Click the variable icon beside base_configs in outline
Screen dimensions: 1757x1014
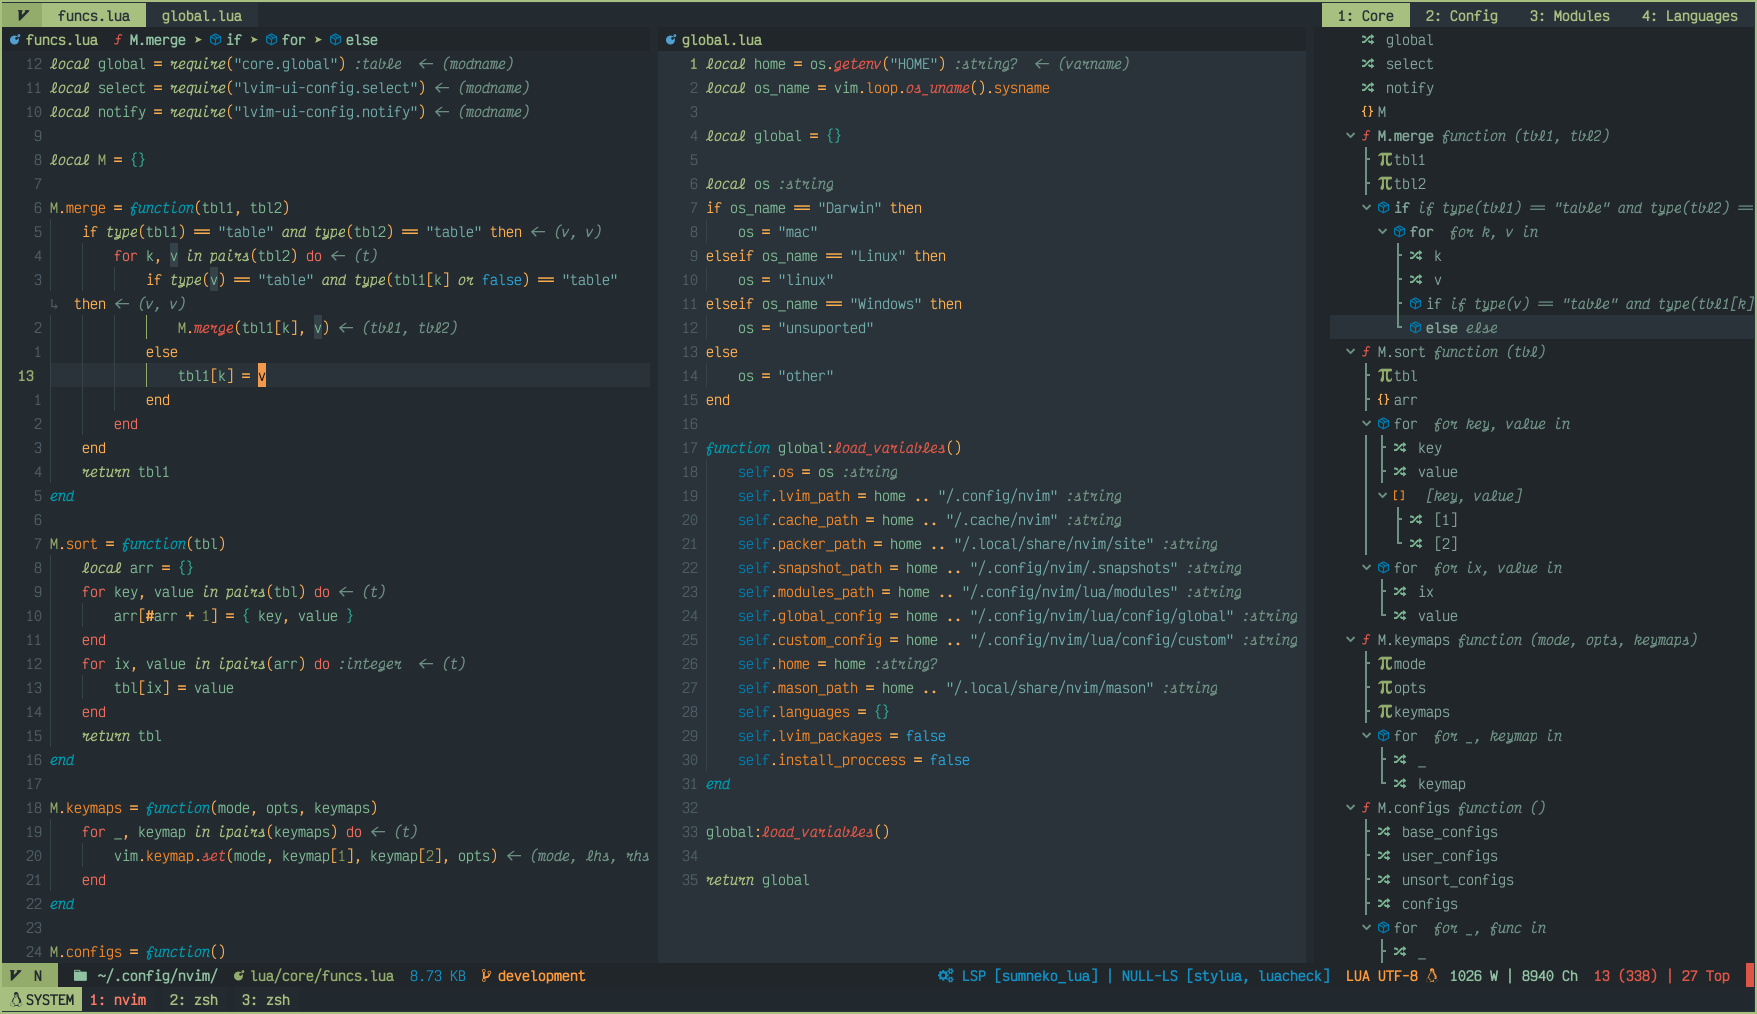pos(1384,832)
